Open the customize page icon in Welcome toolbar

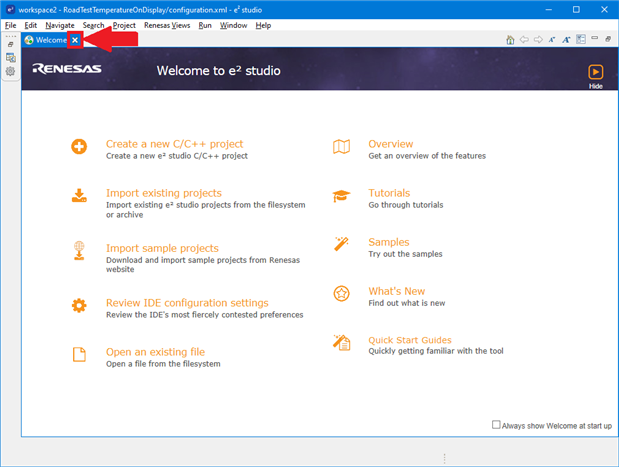tap(581, 39)
